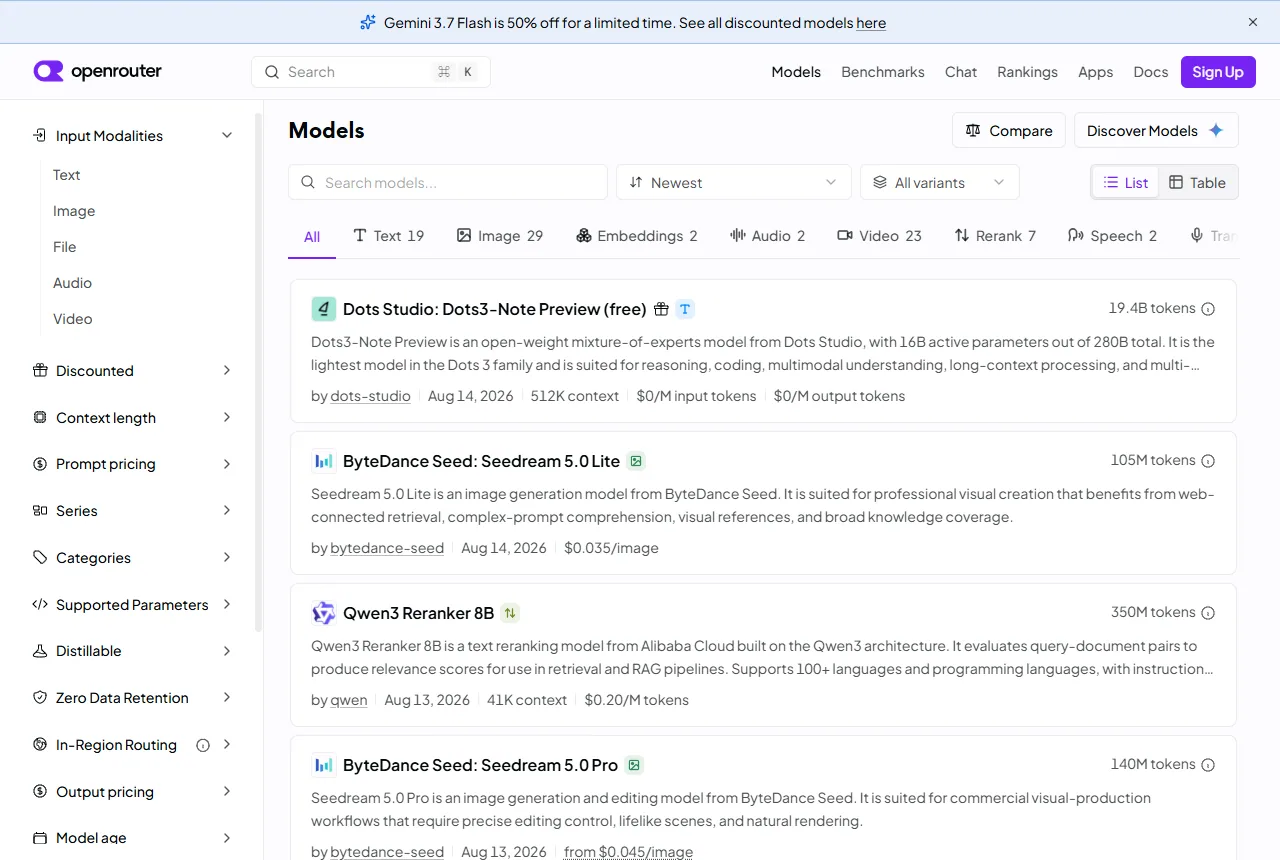Switch to List view
This screenshot has width=1280, height=860.
tap(1126, 182)
